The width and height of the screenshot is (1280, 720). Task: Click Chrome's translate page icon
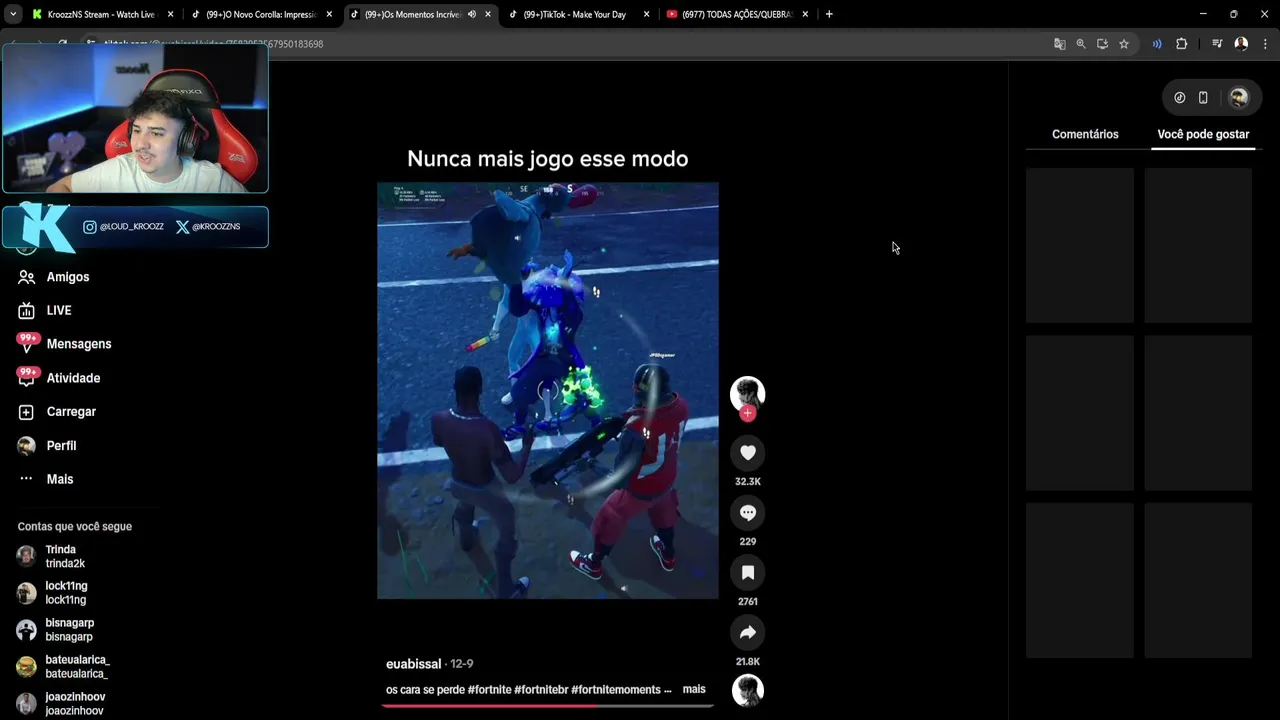coord(1059,44)
